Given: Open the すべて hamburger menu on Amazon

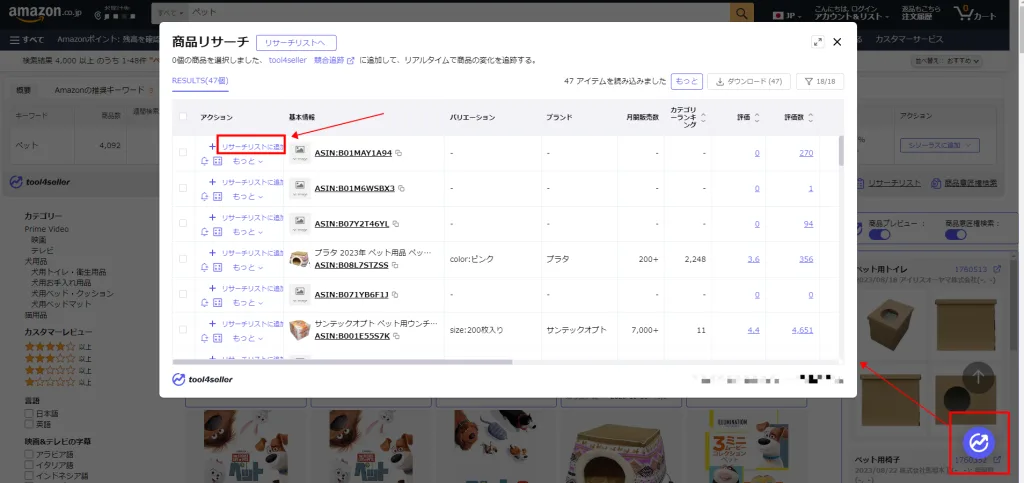Looking at the screenshot, I should point(27,39).
